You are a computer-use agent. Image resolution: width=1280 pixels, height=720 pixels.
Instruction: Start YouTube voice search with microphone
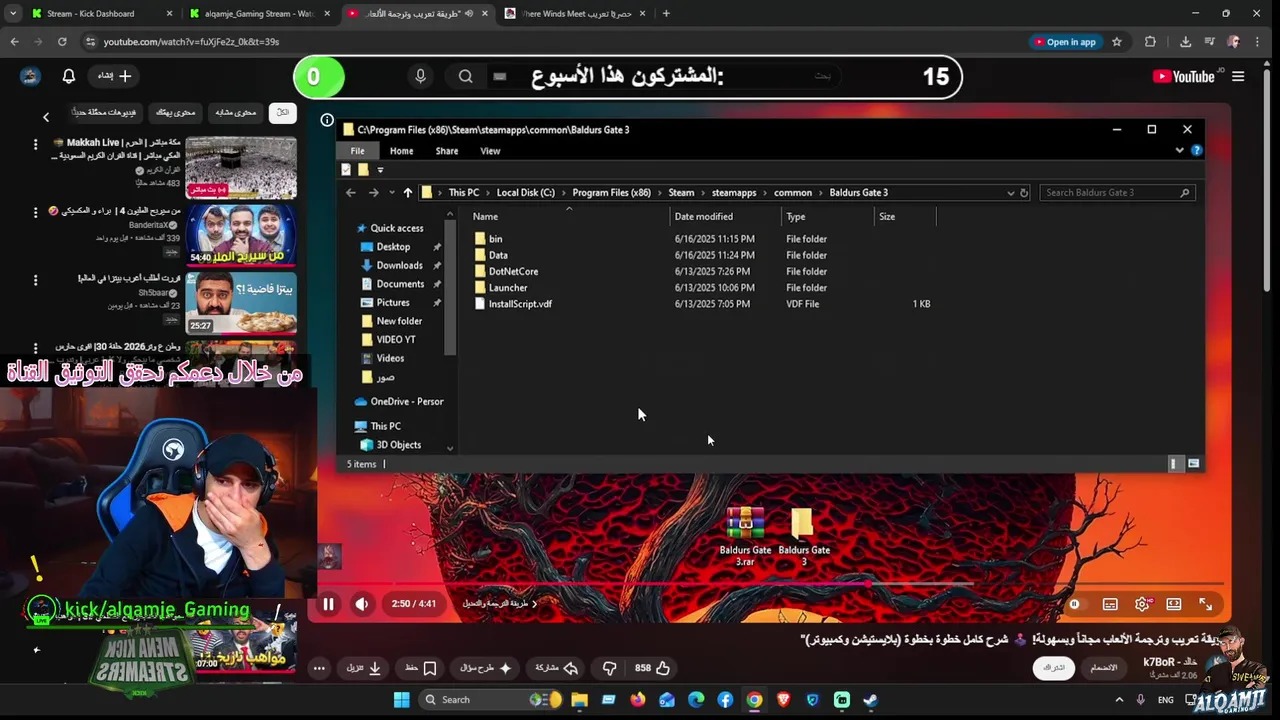point(420,76)
